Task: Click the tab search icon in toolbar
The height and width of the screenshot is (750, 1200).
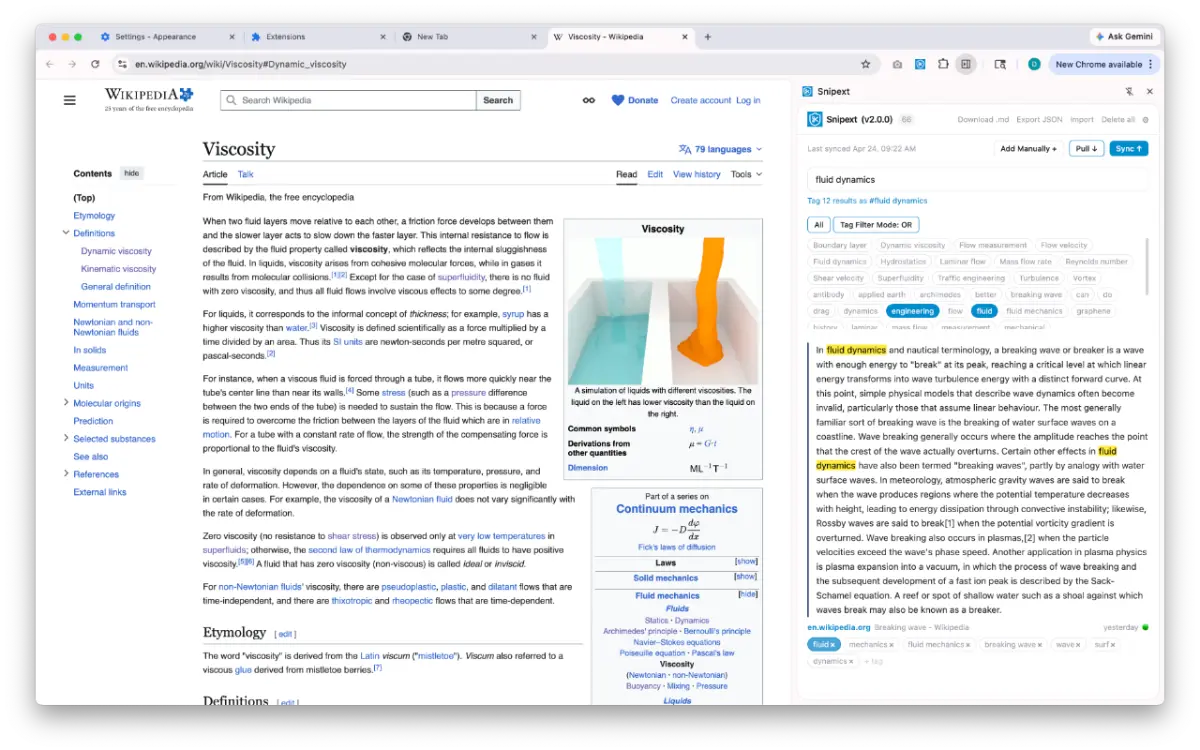Action: (1000, 64)
